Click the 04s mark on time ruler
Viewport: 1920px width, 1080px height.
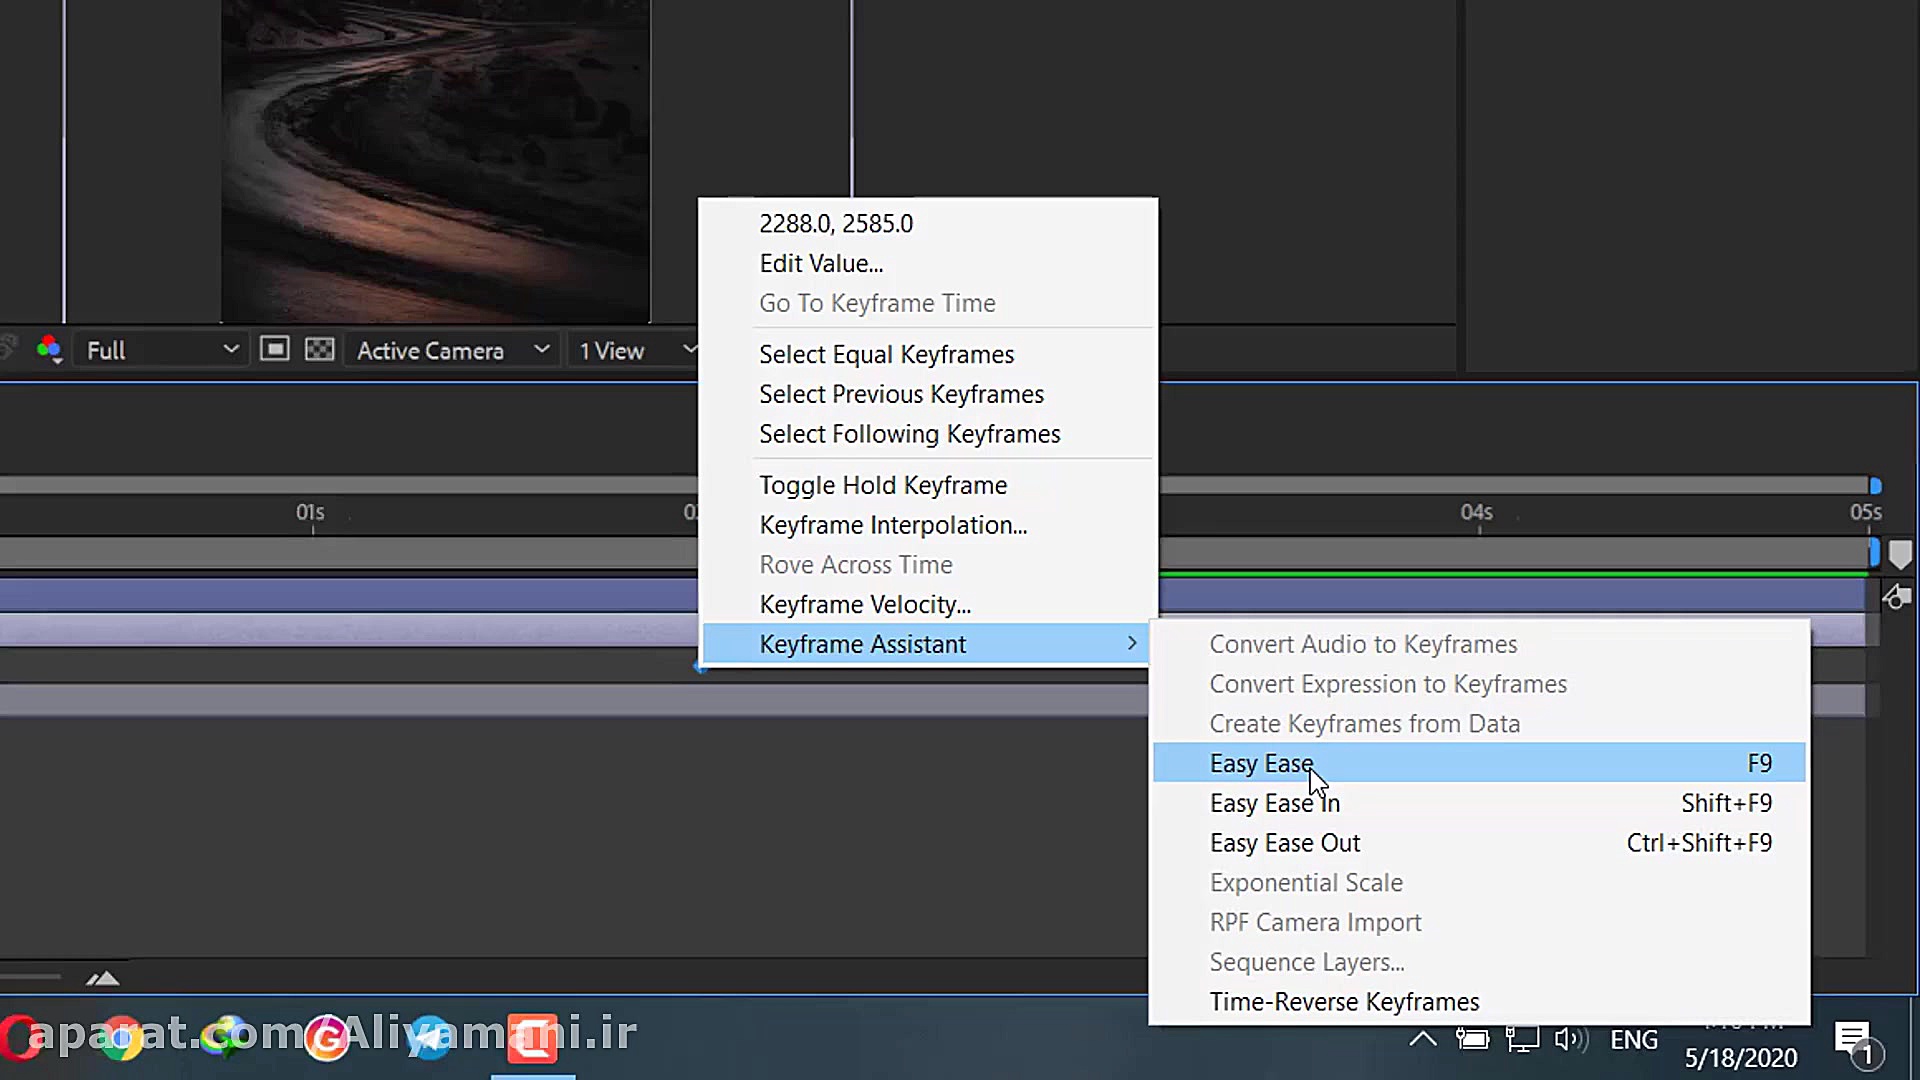pos(1478,514)
